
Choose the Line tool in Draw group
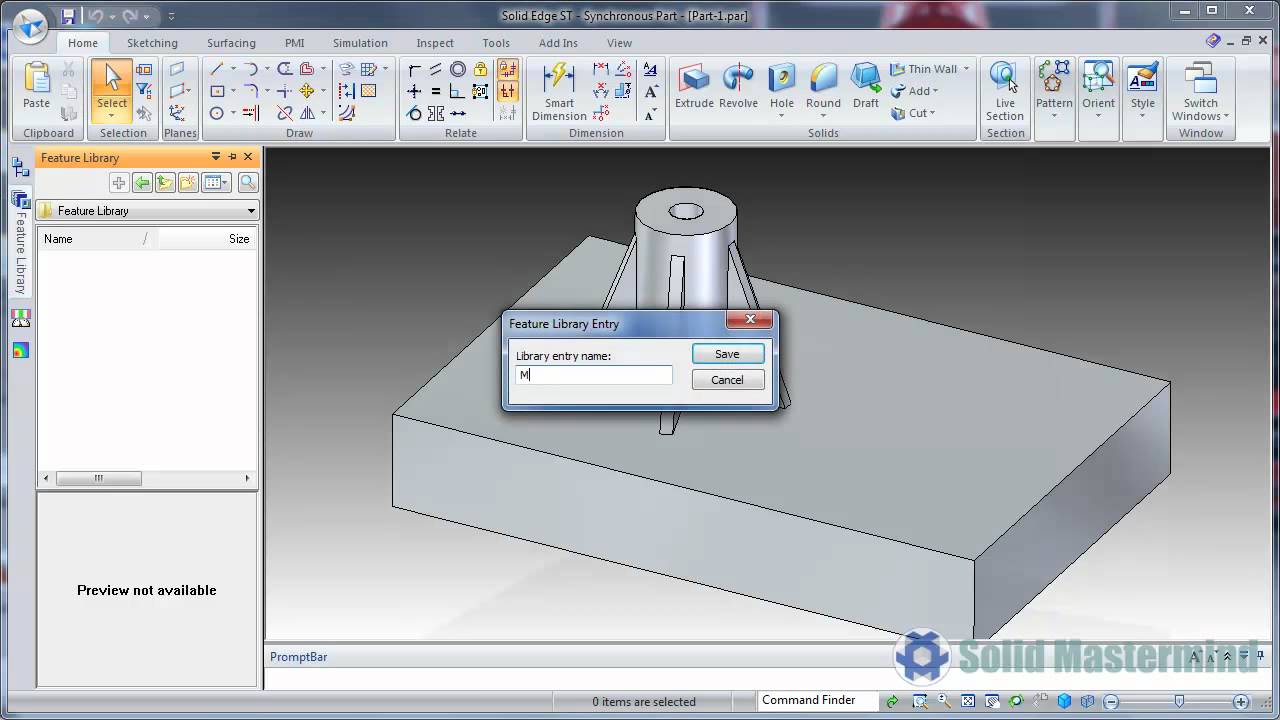coord(217,69)
